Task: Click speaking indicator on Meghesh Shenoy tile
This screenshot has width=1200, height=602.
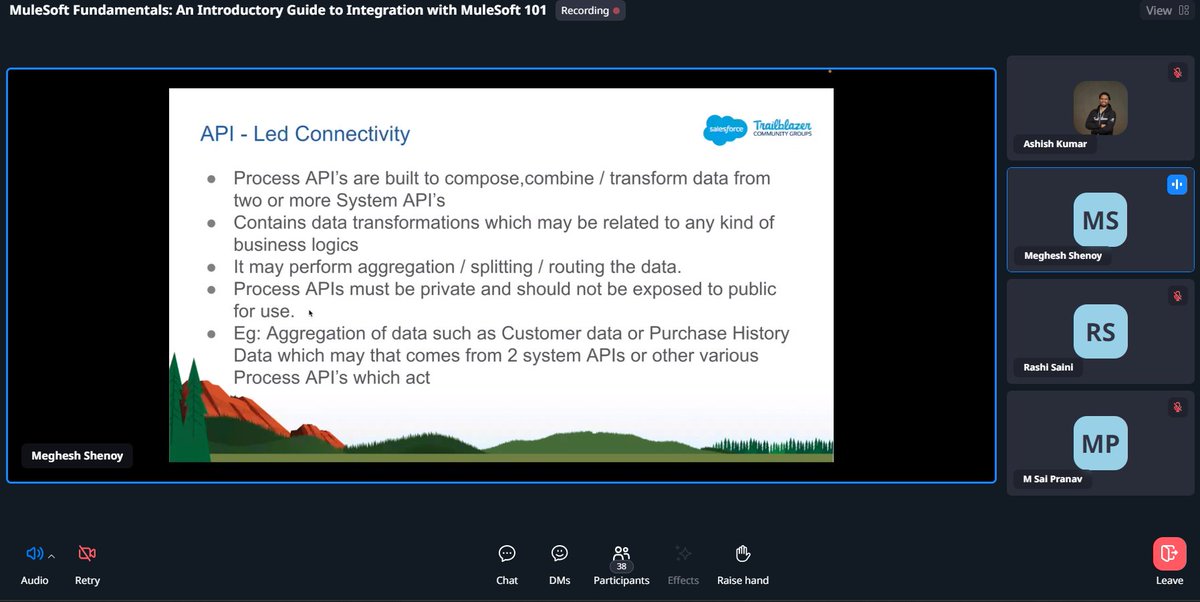Action: pyautogui.click(x=1176, y=185)
